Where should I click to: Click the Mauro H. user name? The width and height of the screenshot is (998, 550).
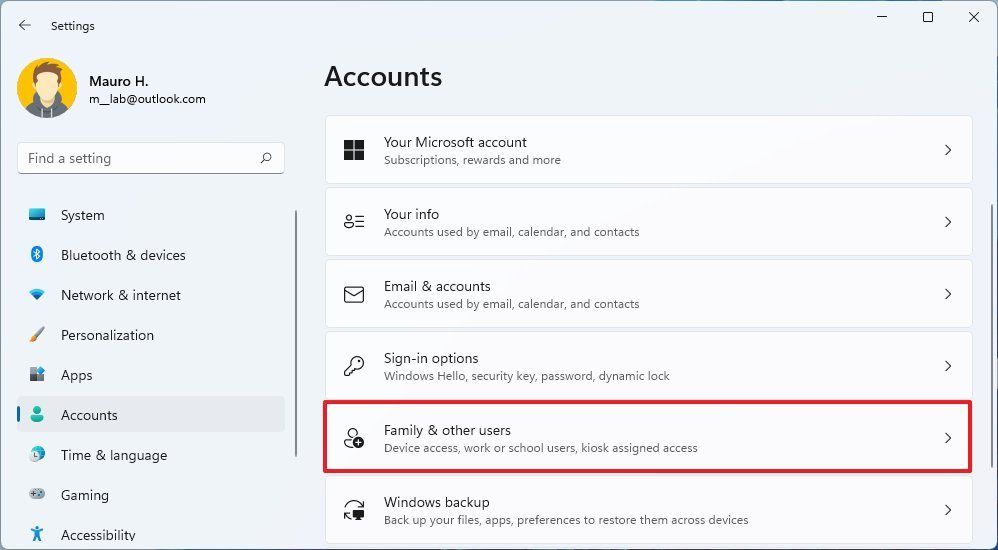pos(118,81)
